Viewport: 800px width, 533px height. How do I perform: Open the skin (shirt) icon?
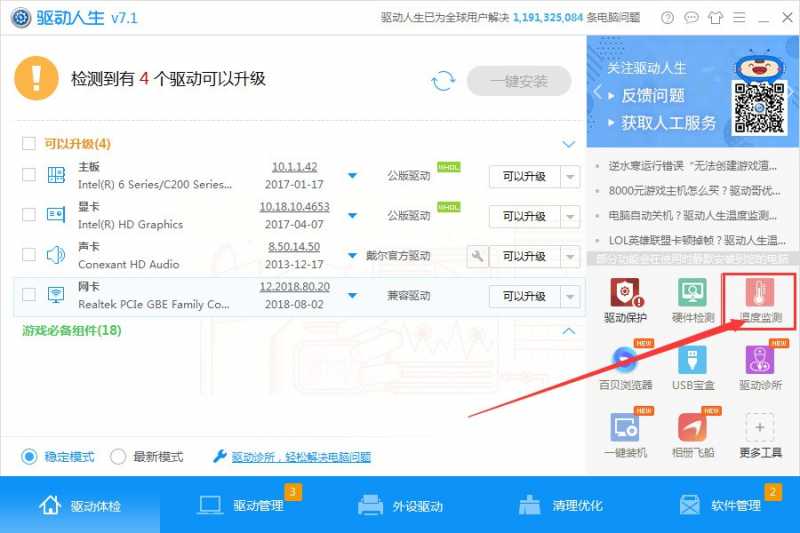[715, 18]
